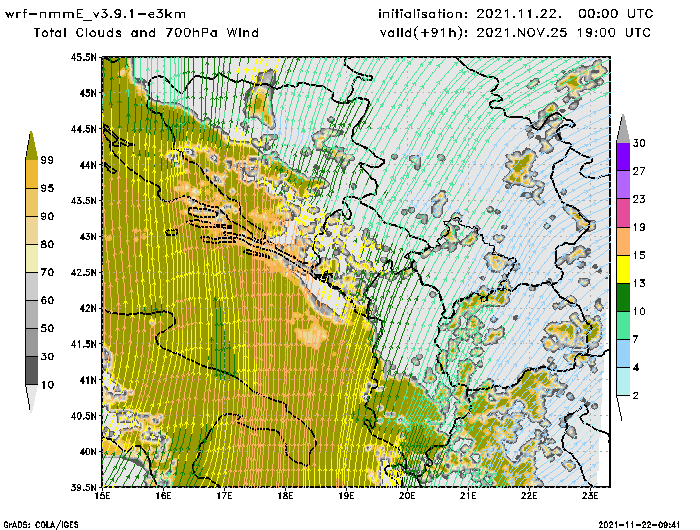Click the '23' value on wind legend
700x530 pixels.
click(639, 199)
